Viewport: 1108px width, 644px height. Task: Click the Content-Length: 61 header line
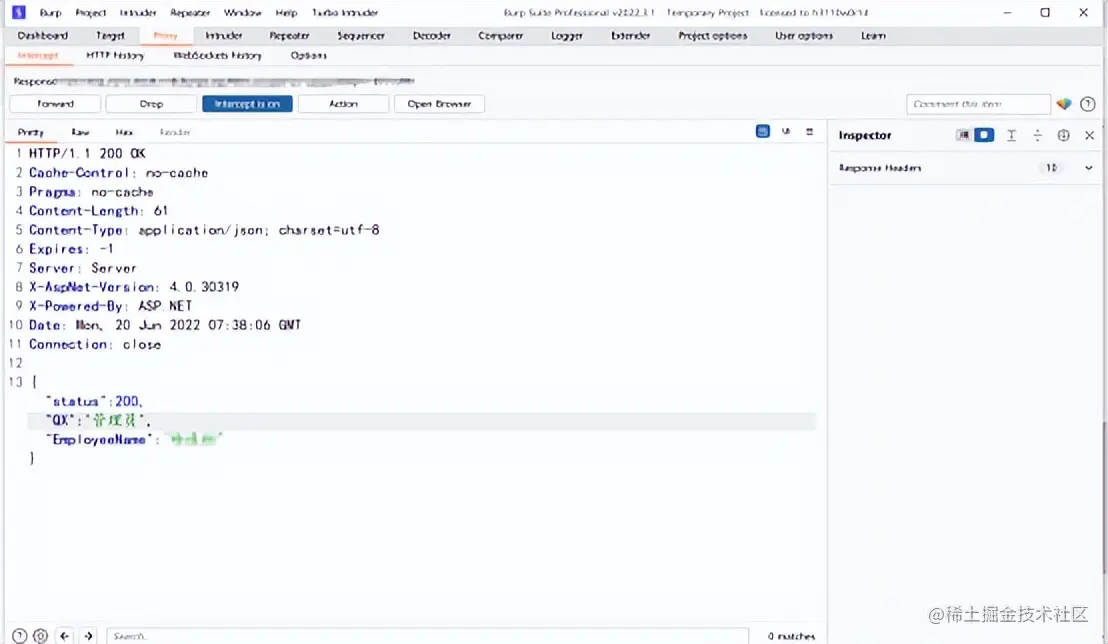coord(98,211)
